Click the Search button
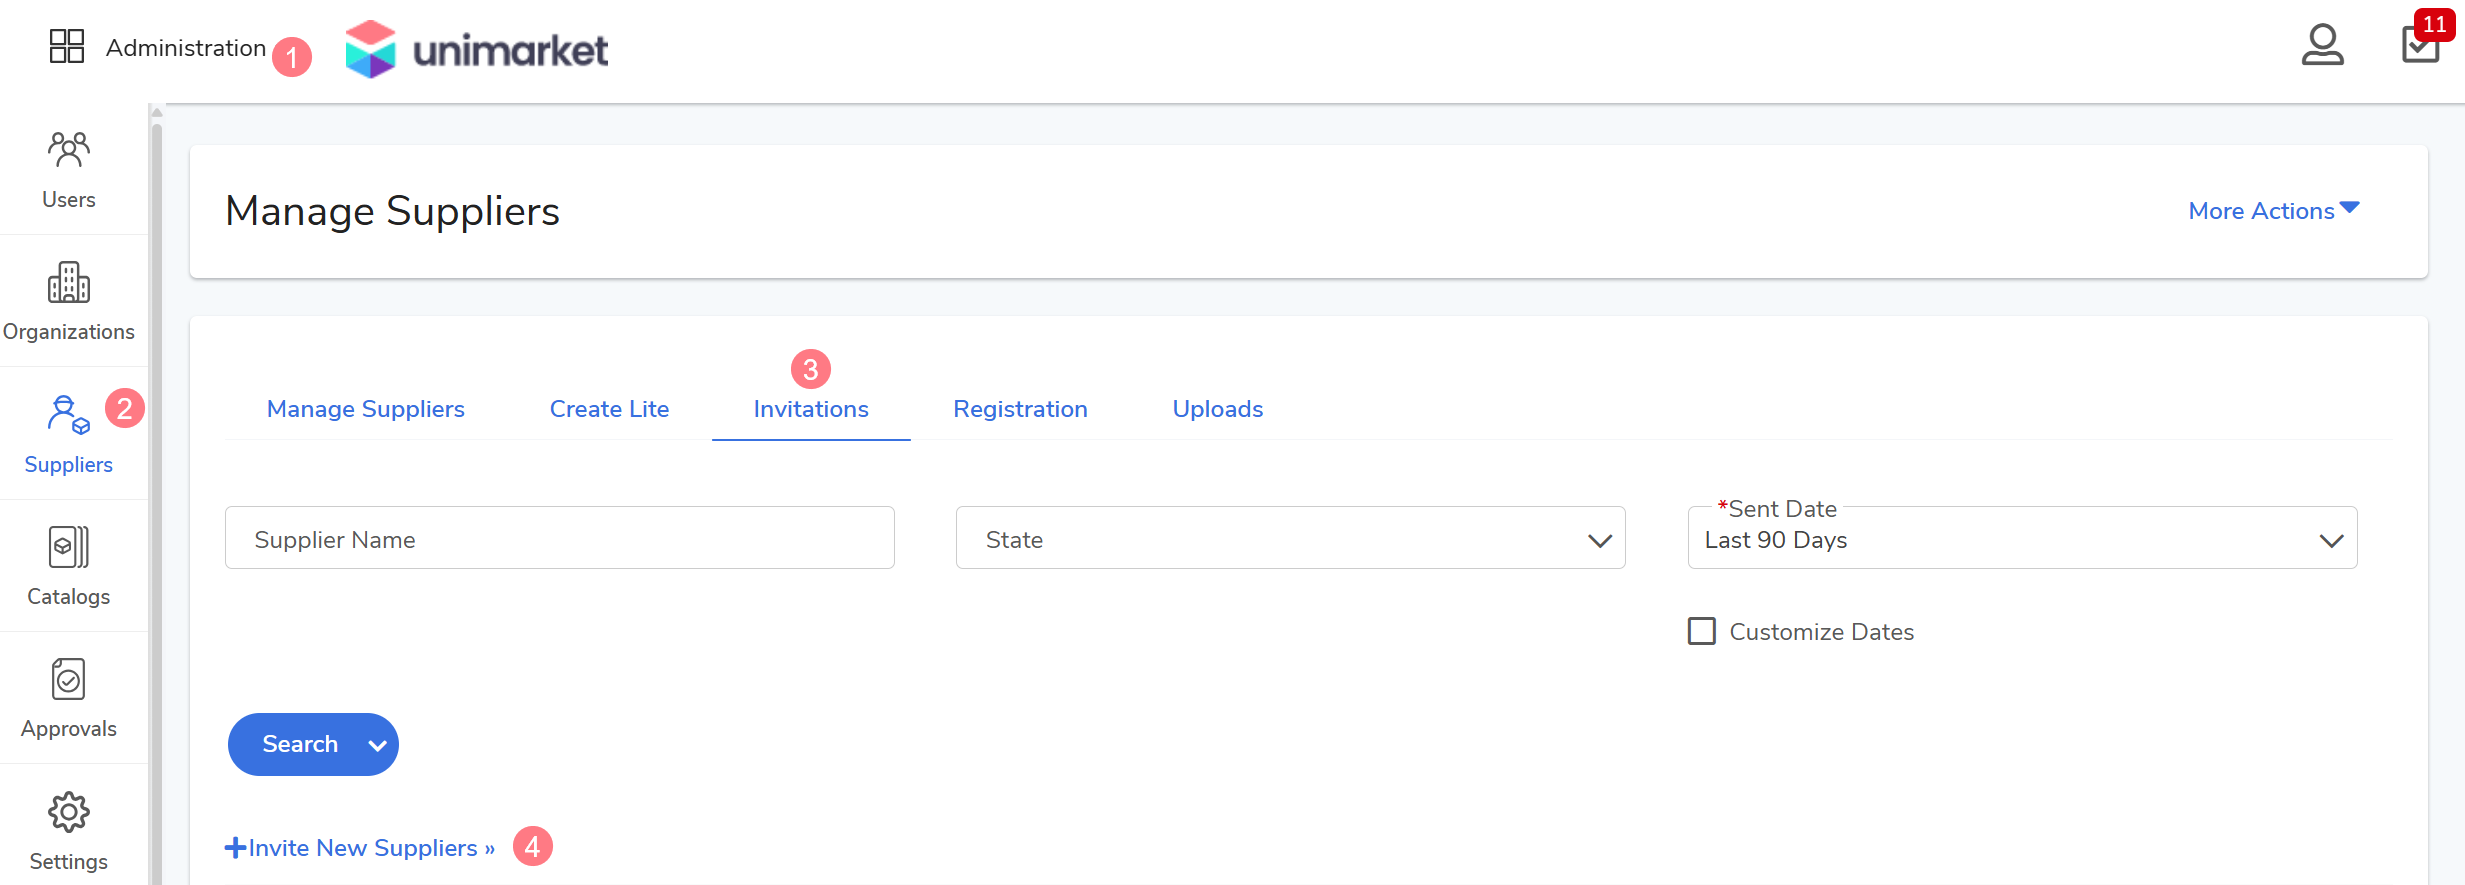 tap(299, 745)
